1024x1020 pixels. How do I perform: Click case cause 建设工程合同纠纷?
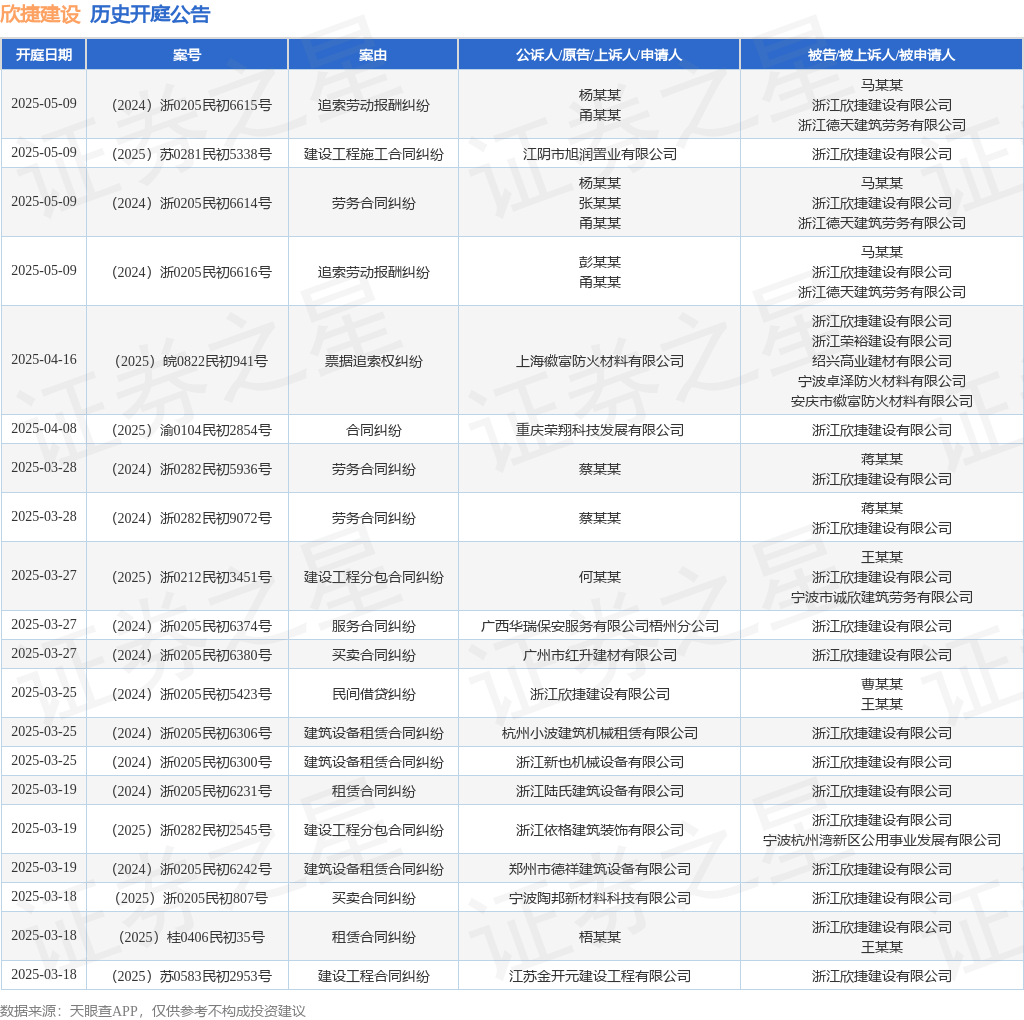pyautogui.click(x=373, y=976)
